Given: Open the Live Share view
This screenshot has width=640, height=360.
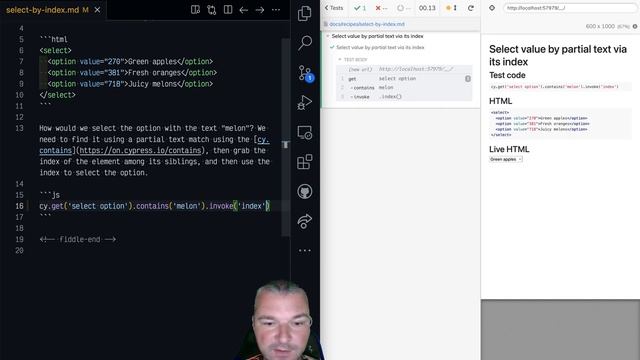Looking at the screenshot, I should tap(304, 221).
